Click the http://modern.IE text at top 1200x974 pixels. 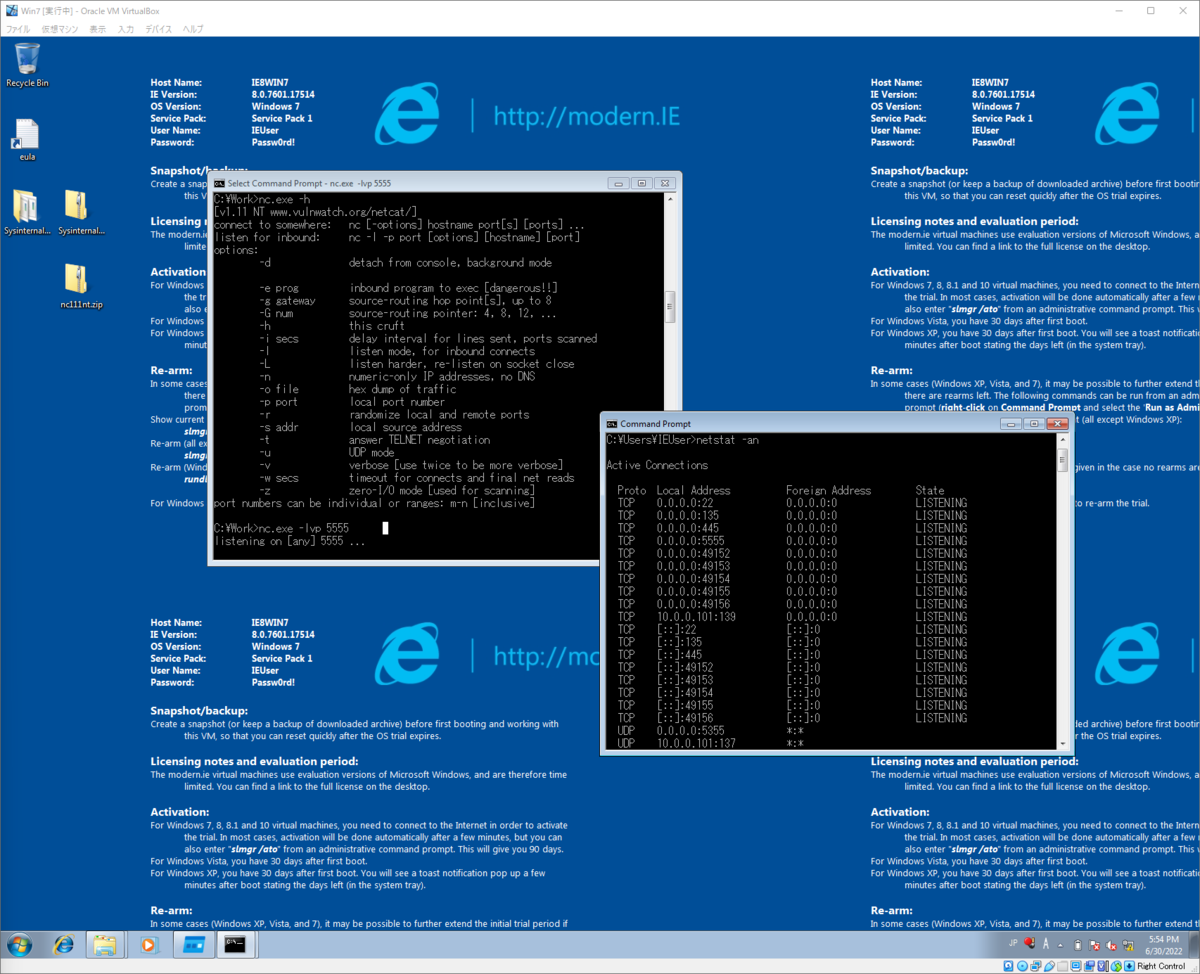(586, 117)
